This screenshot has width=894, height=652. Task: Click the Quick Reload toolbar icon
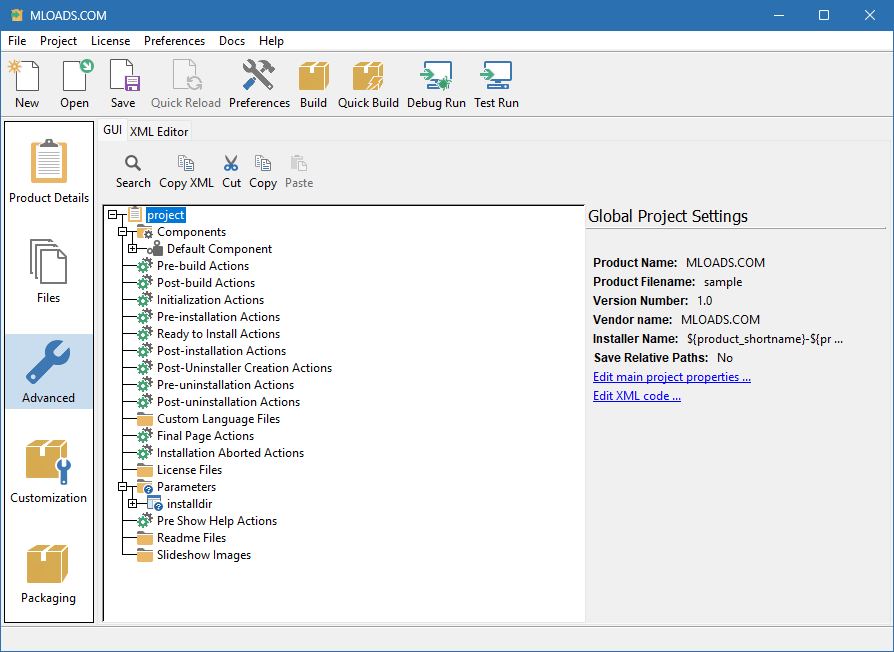pyautogui.click(x=187, y=76)
